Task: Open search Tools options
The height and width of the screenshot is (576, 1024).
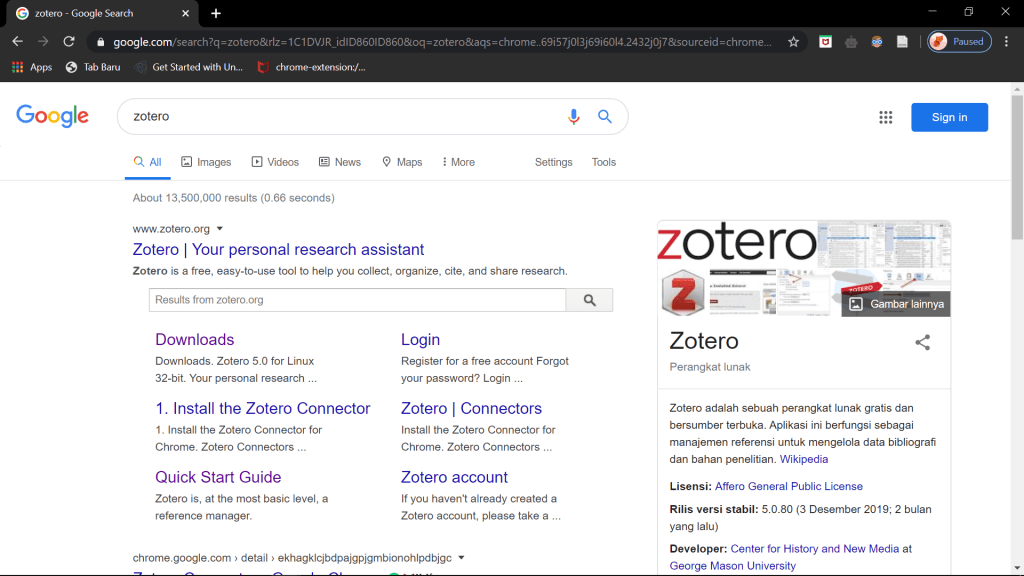Action: pos(603,162)
